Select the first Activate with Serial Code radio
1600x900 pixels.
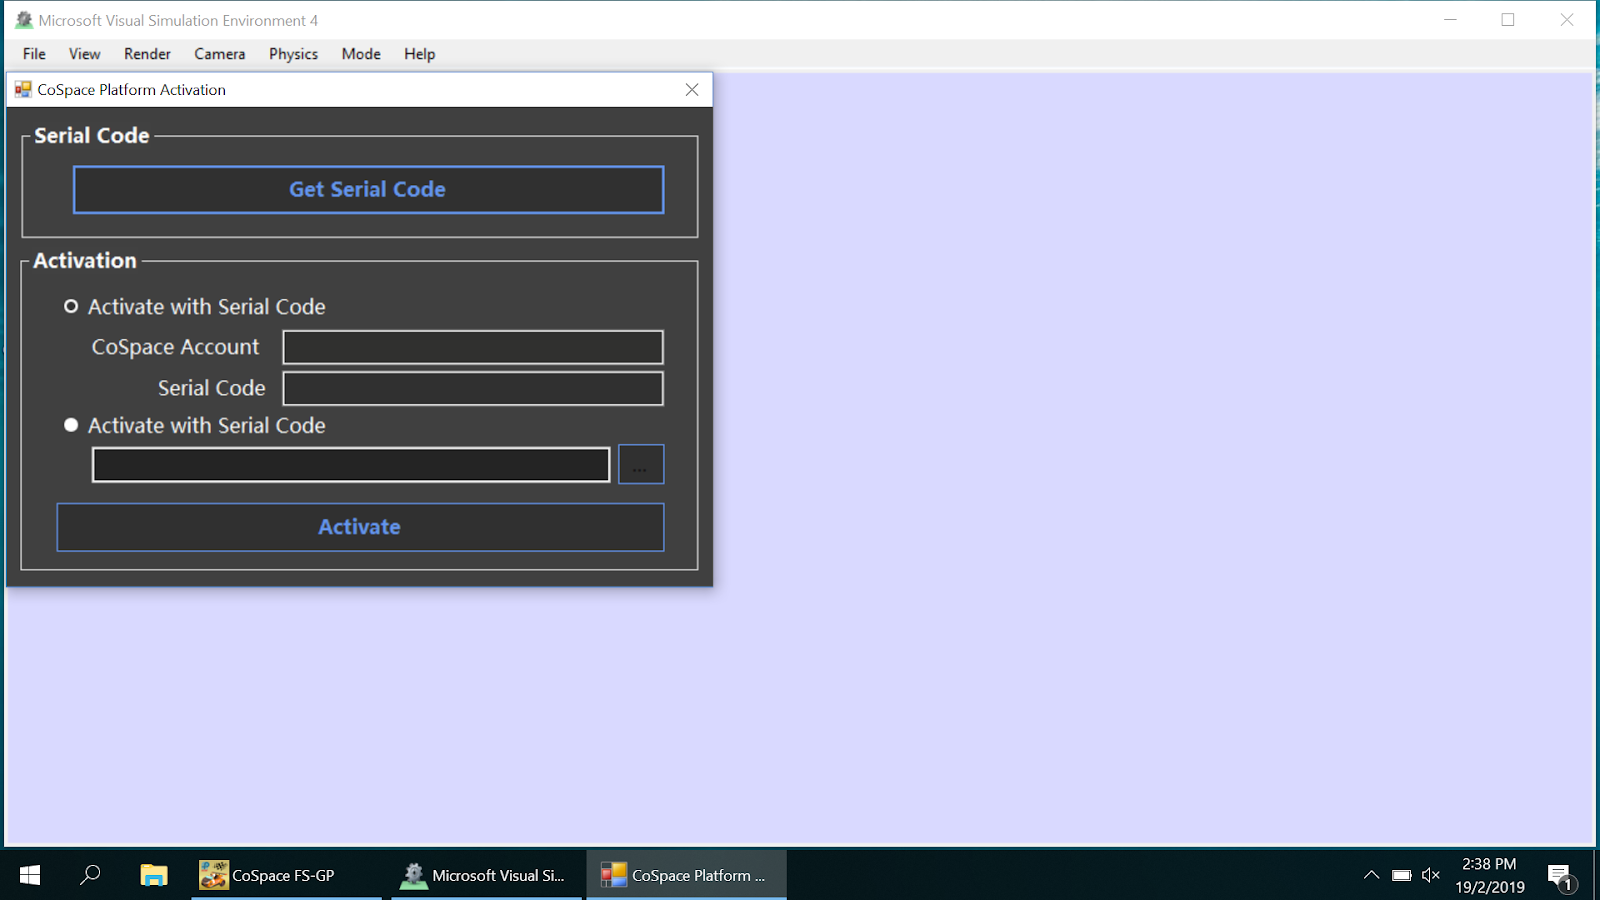(x=71, y=307)
